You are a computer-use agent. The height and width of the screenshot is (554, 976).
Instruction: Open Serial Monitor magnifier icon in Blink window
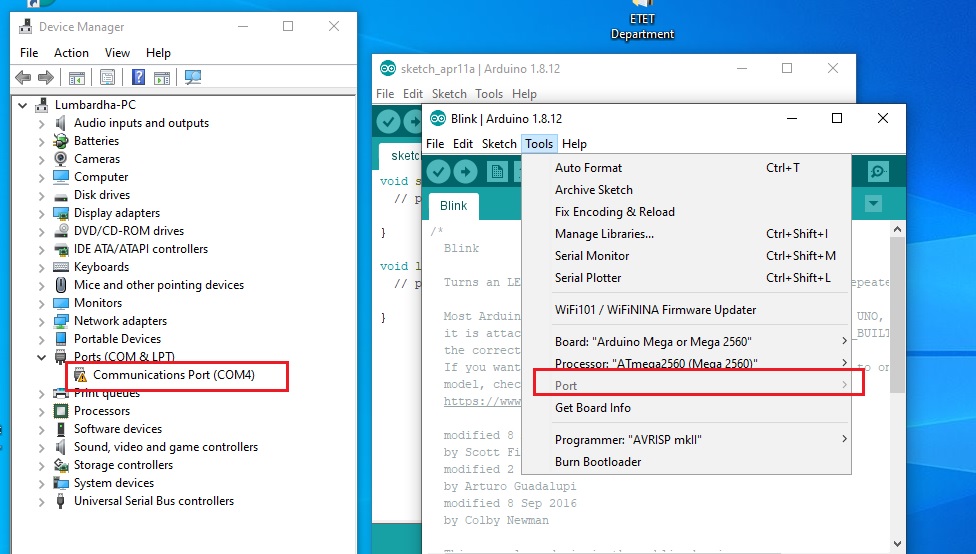[x=878, y=171]
